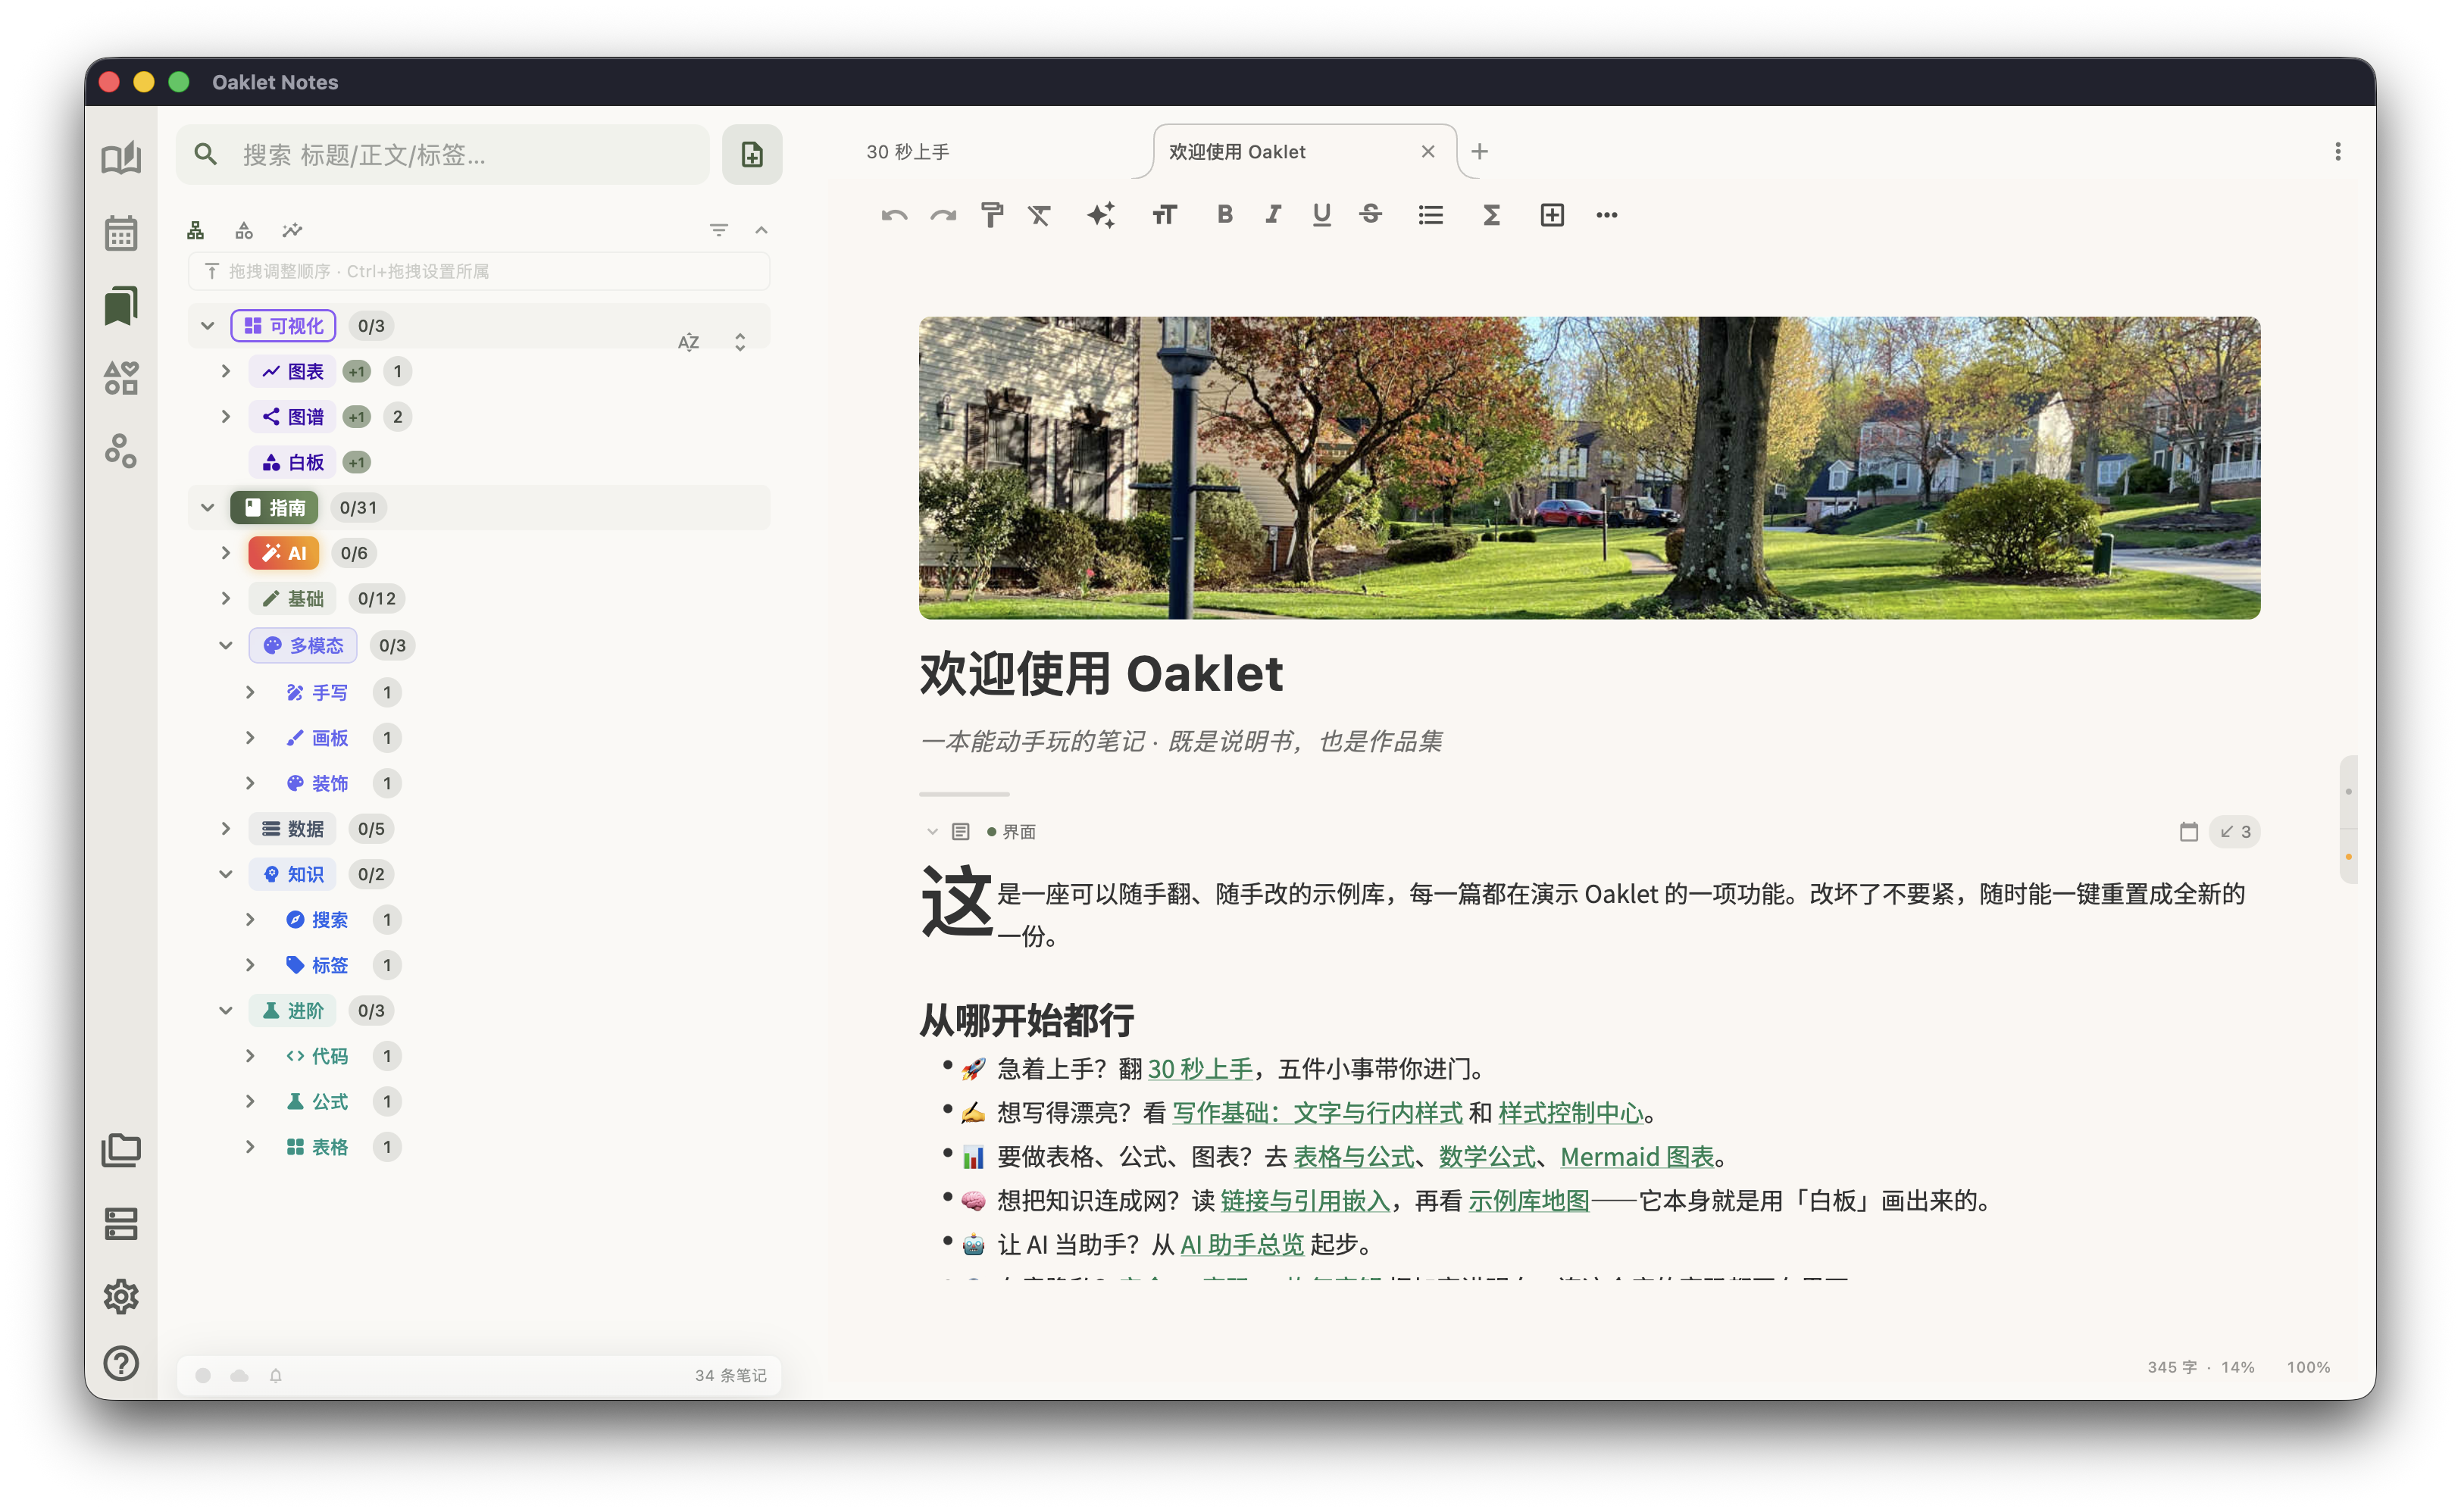The image size is (2461, 1512).
Task: Toggle bulleted list formatting
Action: [x=1430, y=215]
